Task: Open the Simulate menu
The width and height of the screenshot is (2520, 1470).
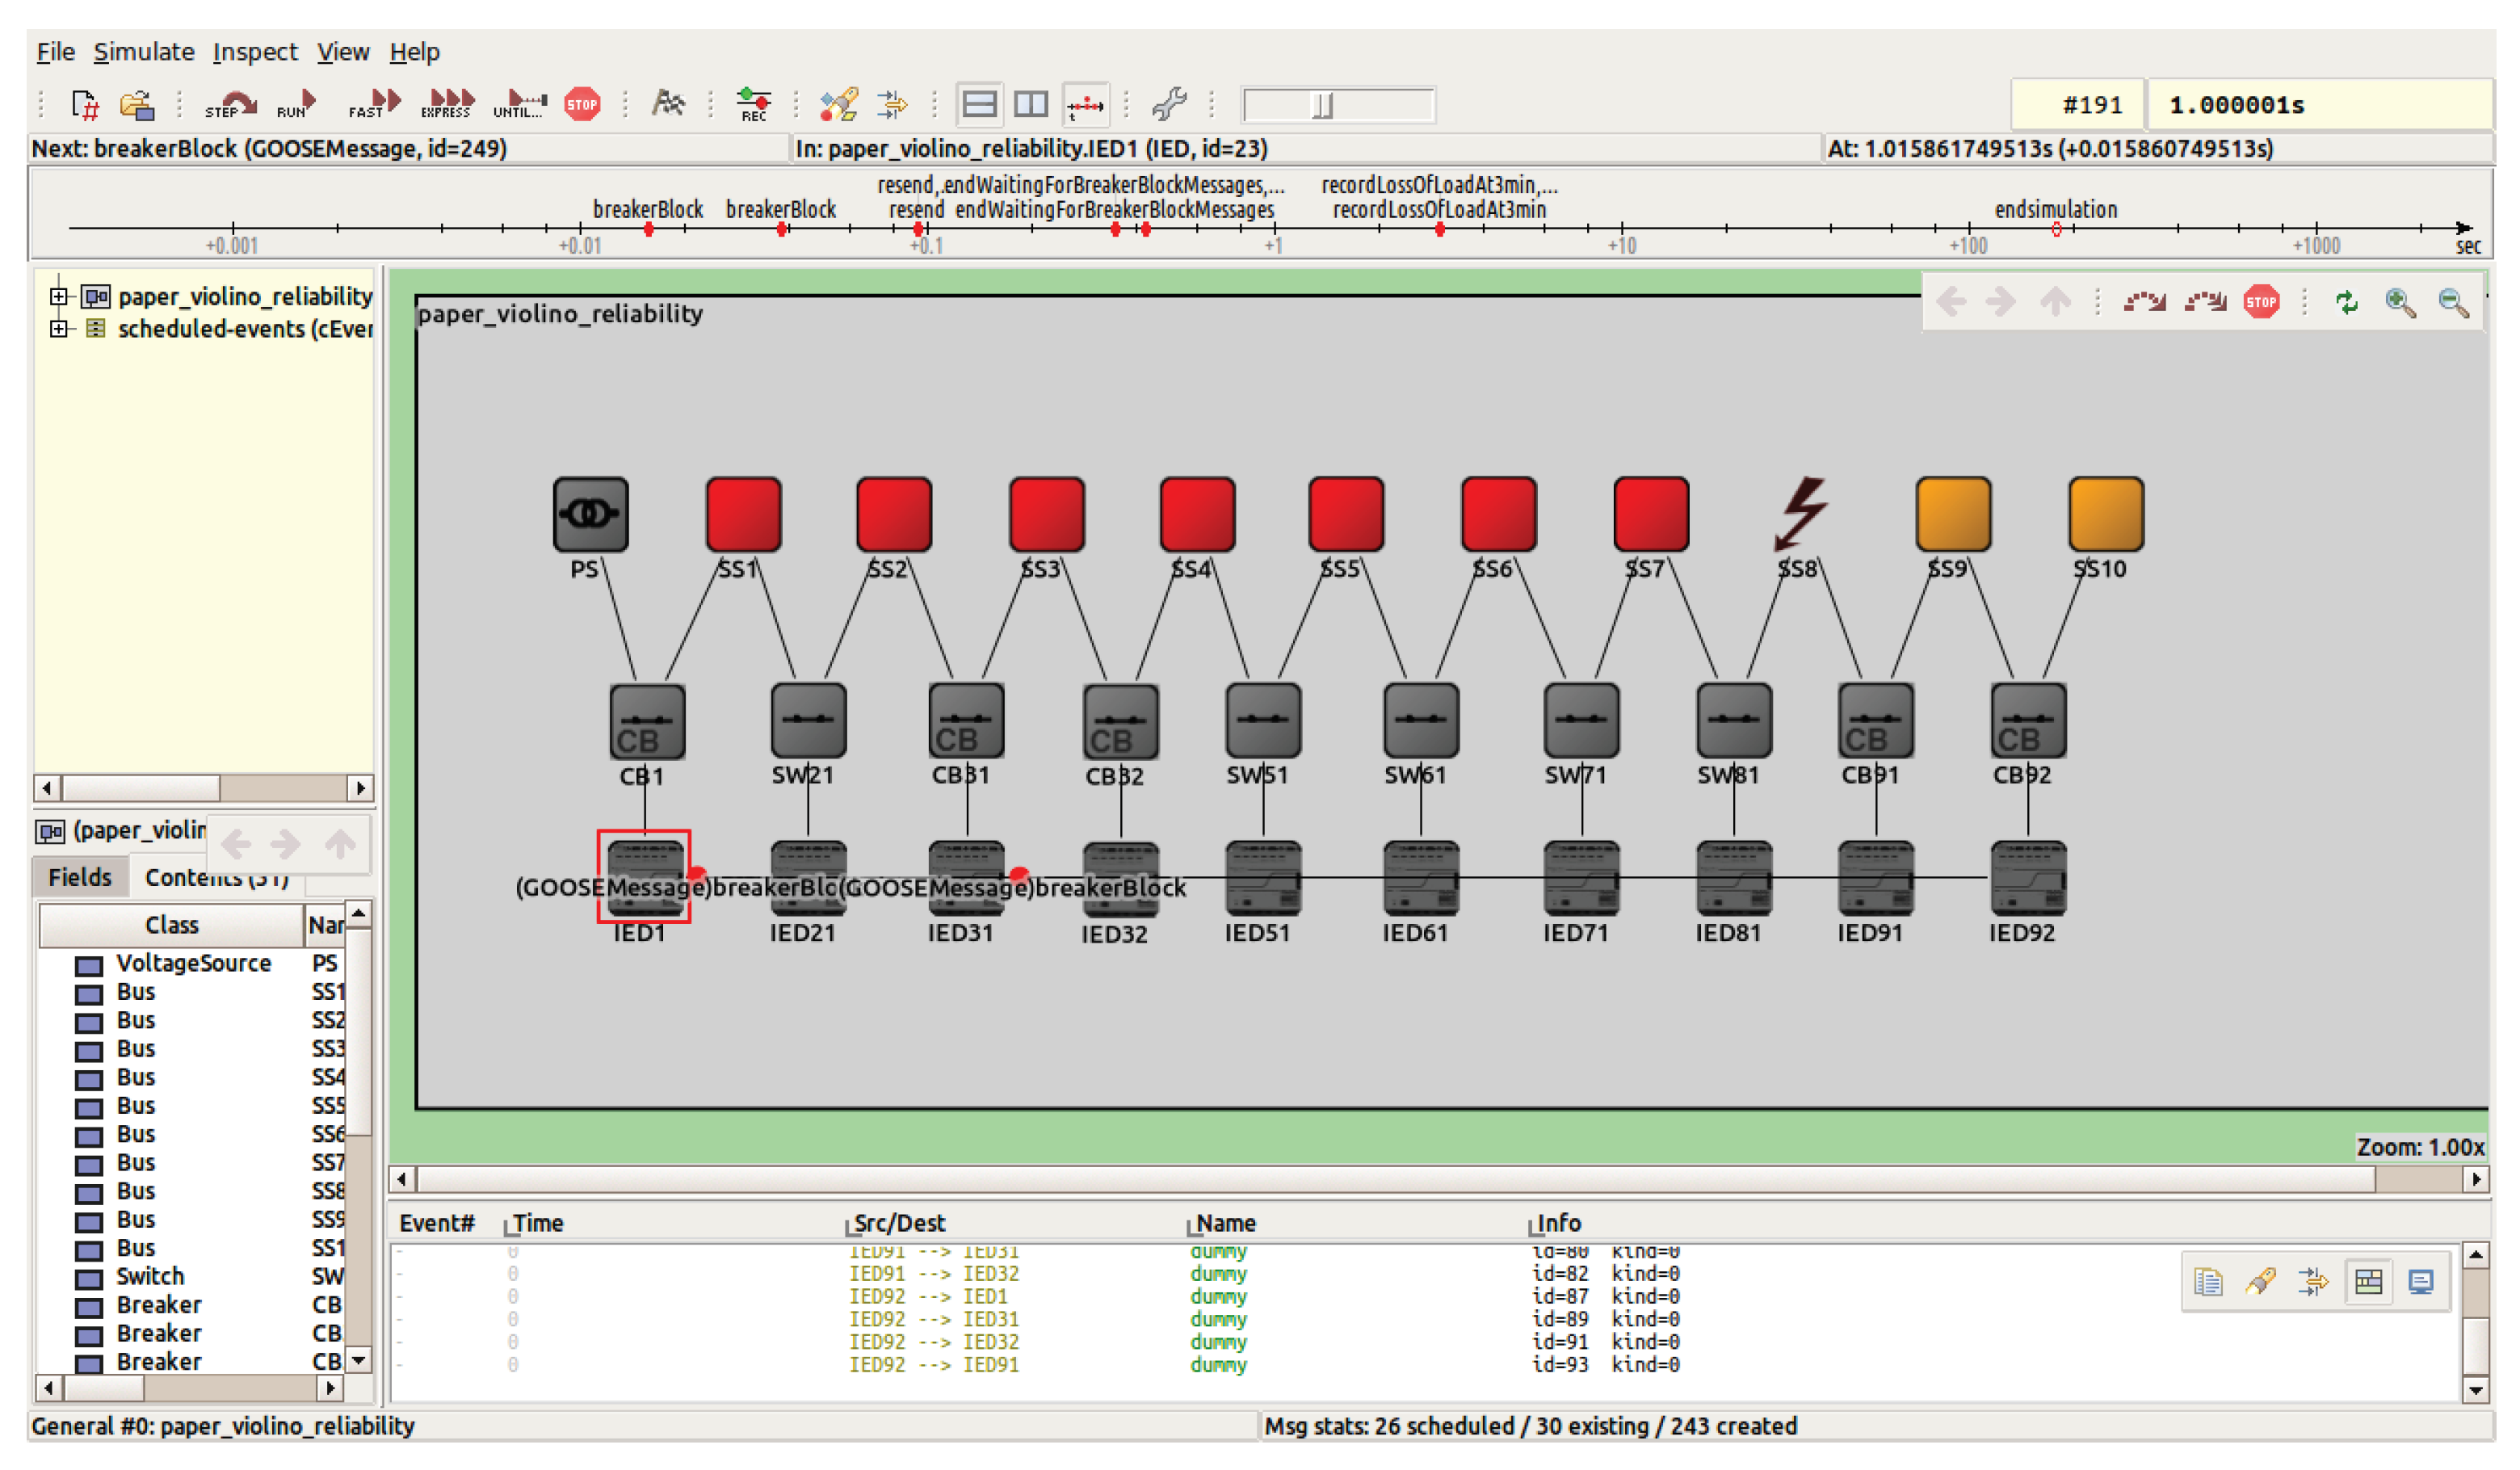Action: click(144, 52)
